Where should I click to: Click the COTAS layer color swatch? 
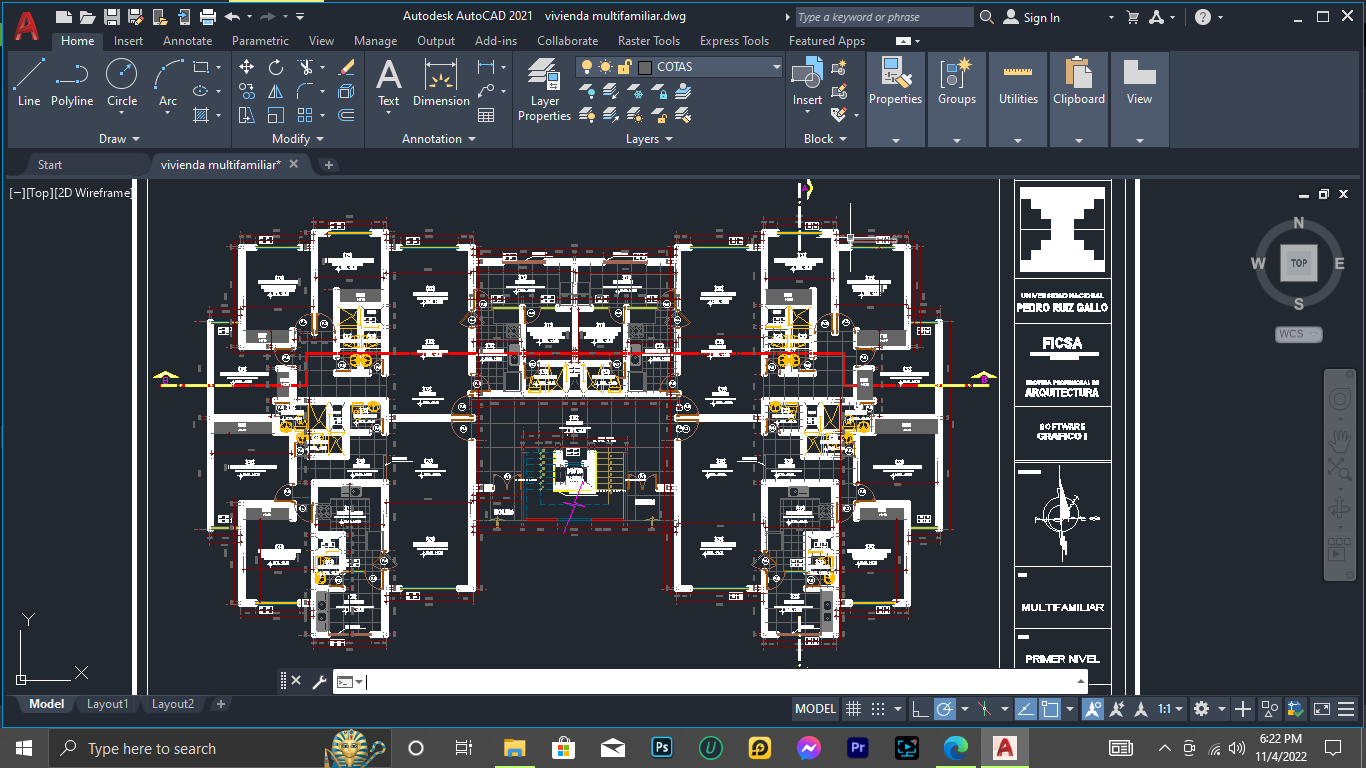(x=645, y=67)
